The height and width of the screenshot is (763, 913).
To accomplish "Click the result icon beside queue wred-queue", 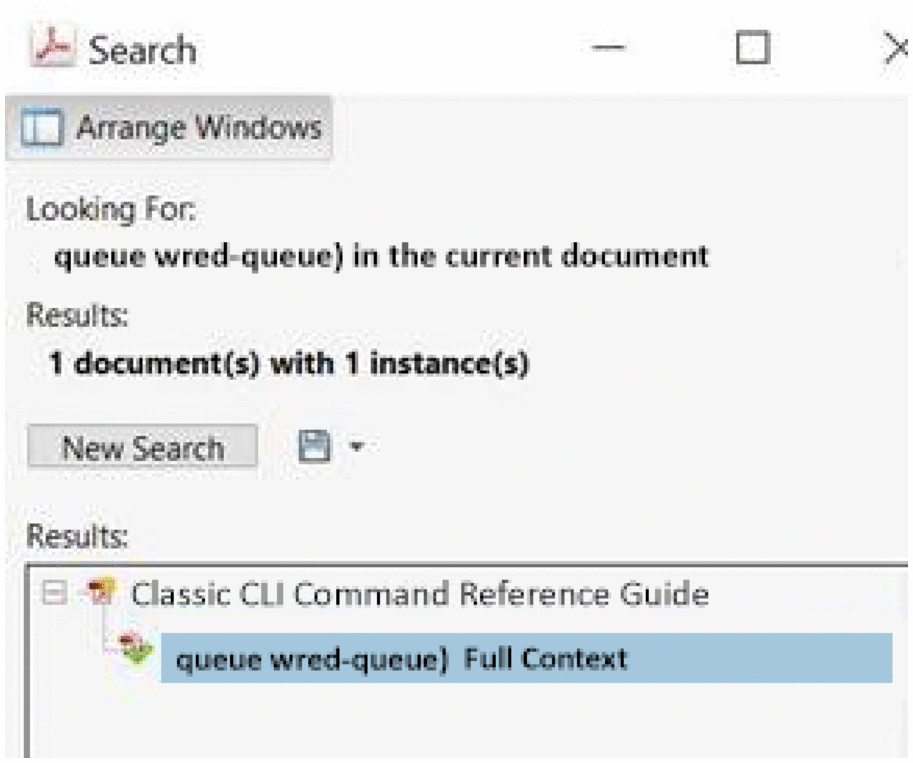I will (x=132, y=651).
